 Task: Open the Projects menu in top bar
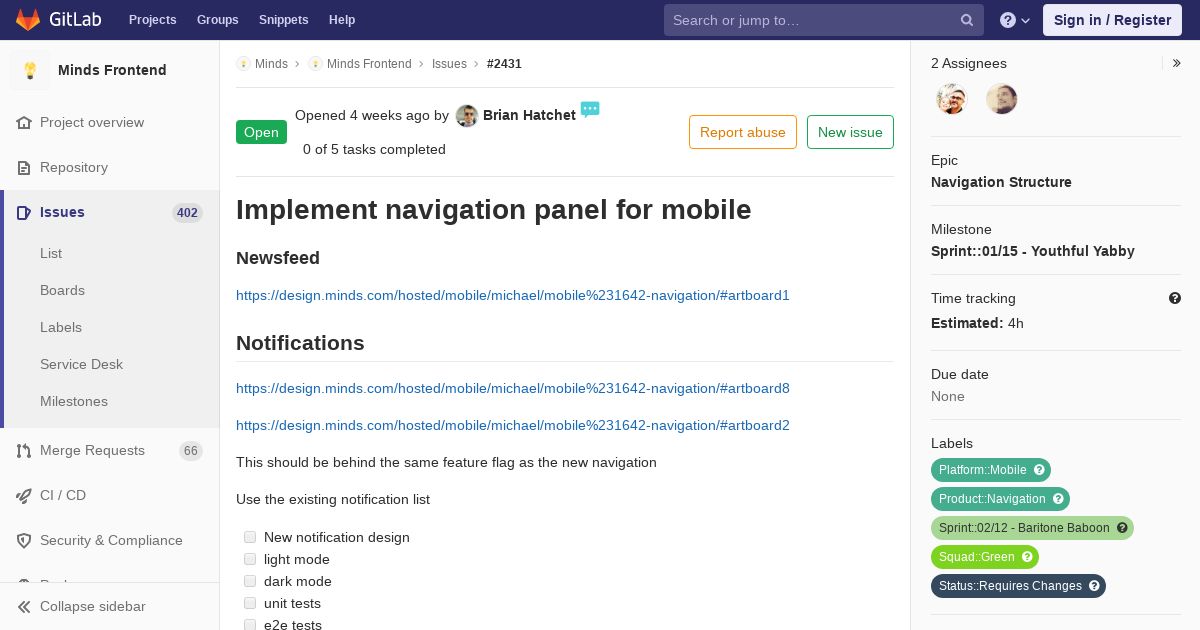pos(153,20)
